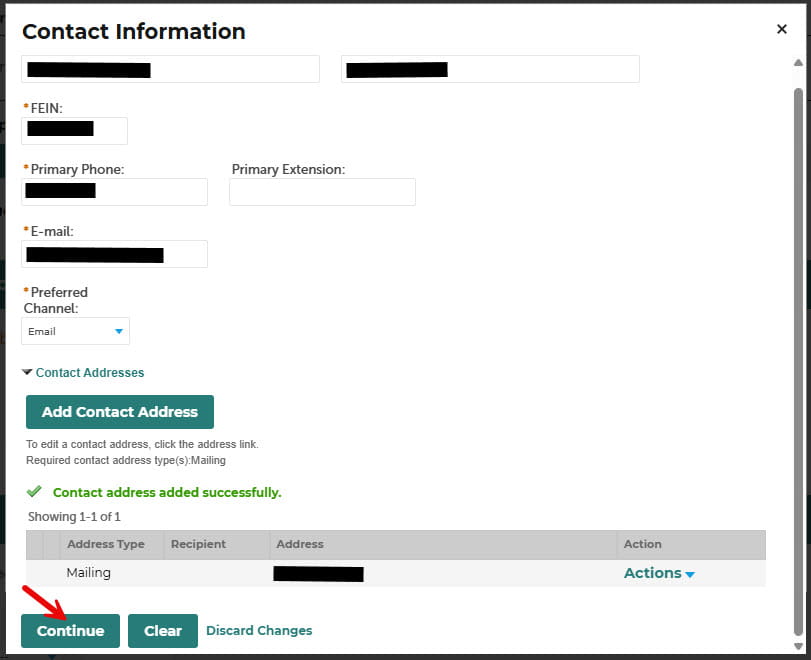Click the Clear button

coord(163,631)
